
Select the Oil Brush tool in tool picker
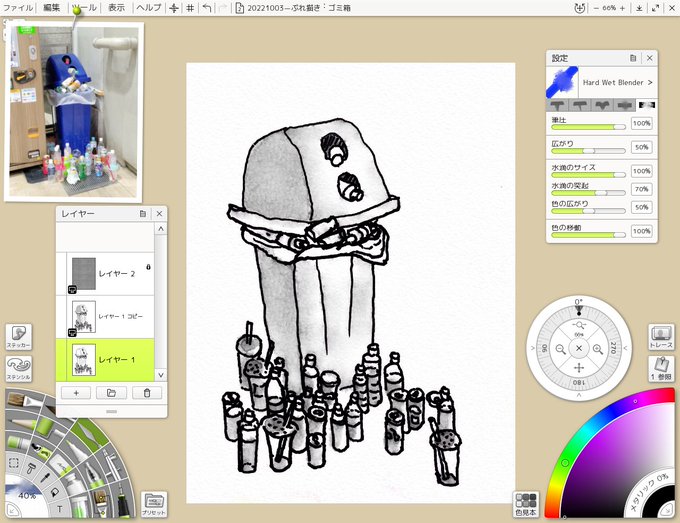click(25, 399)
